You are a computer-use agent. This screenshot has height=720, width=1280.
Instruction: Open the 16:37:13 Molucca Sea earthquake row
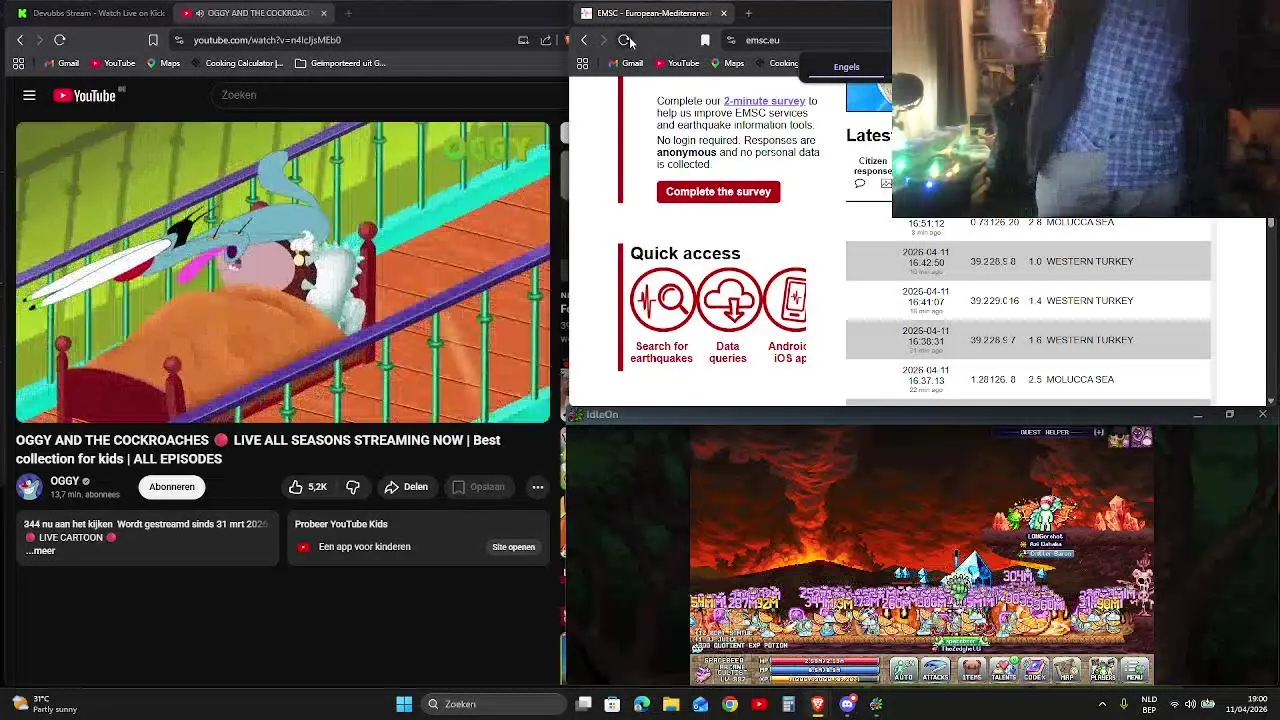point(1028,380)
